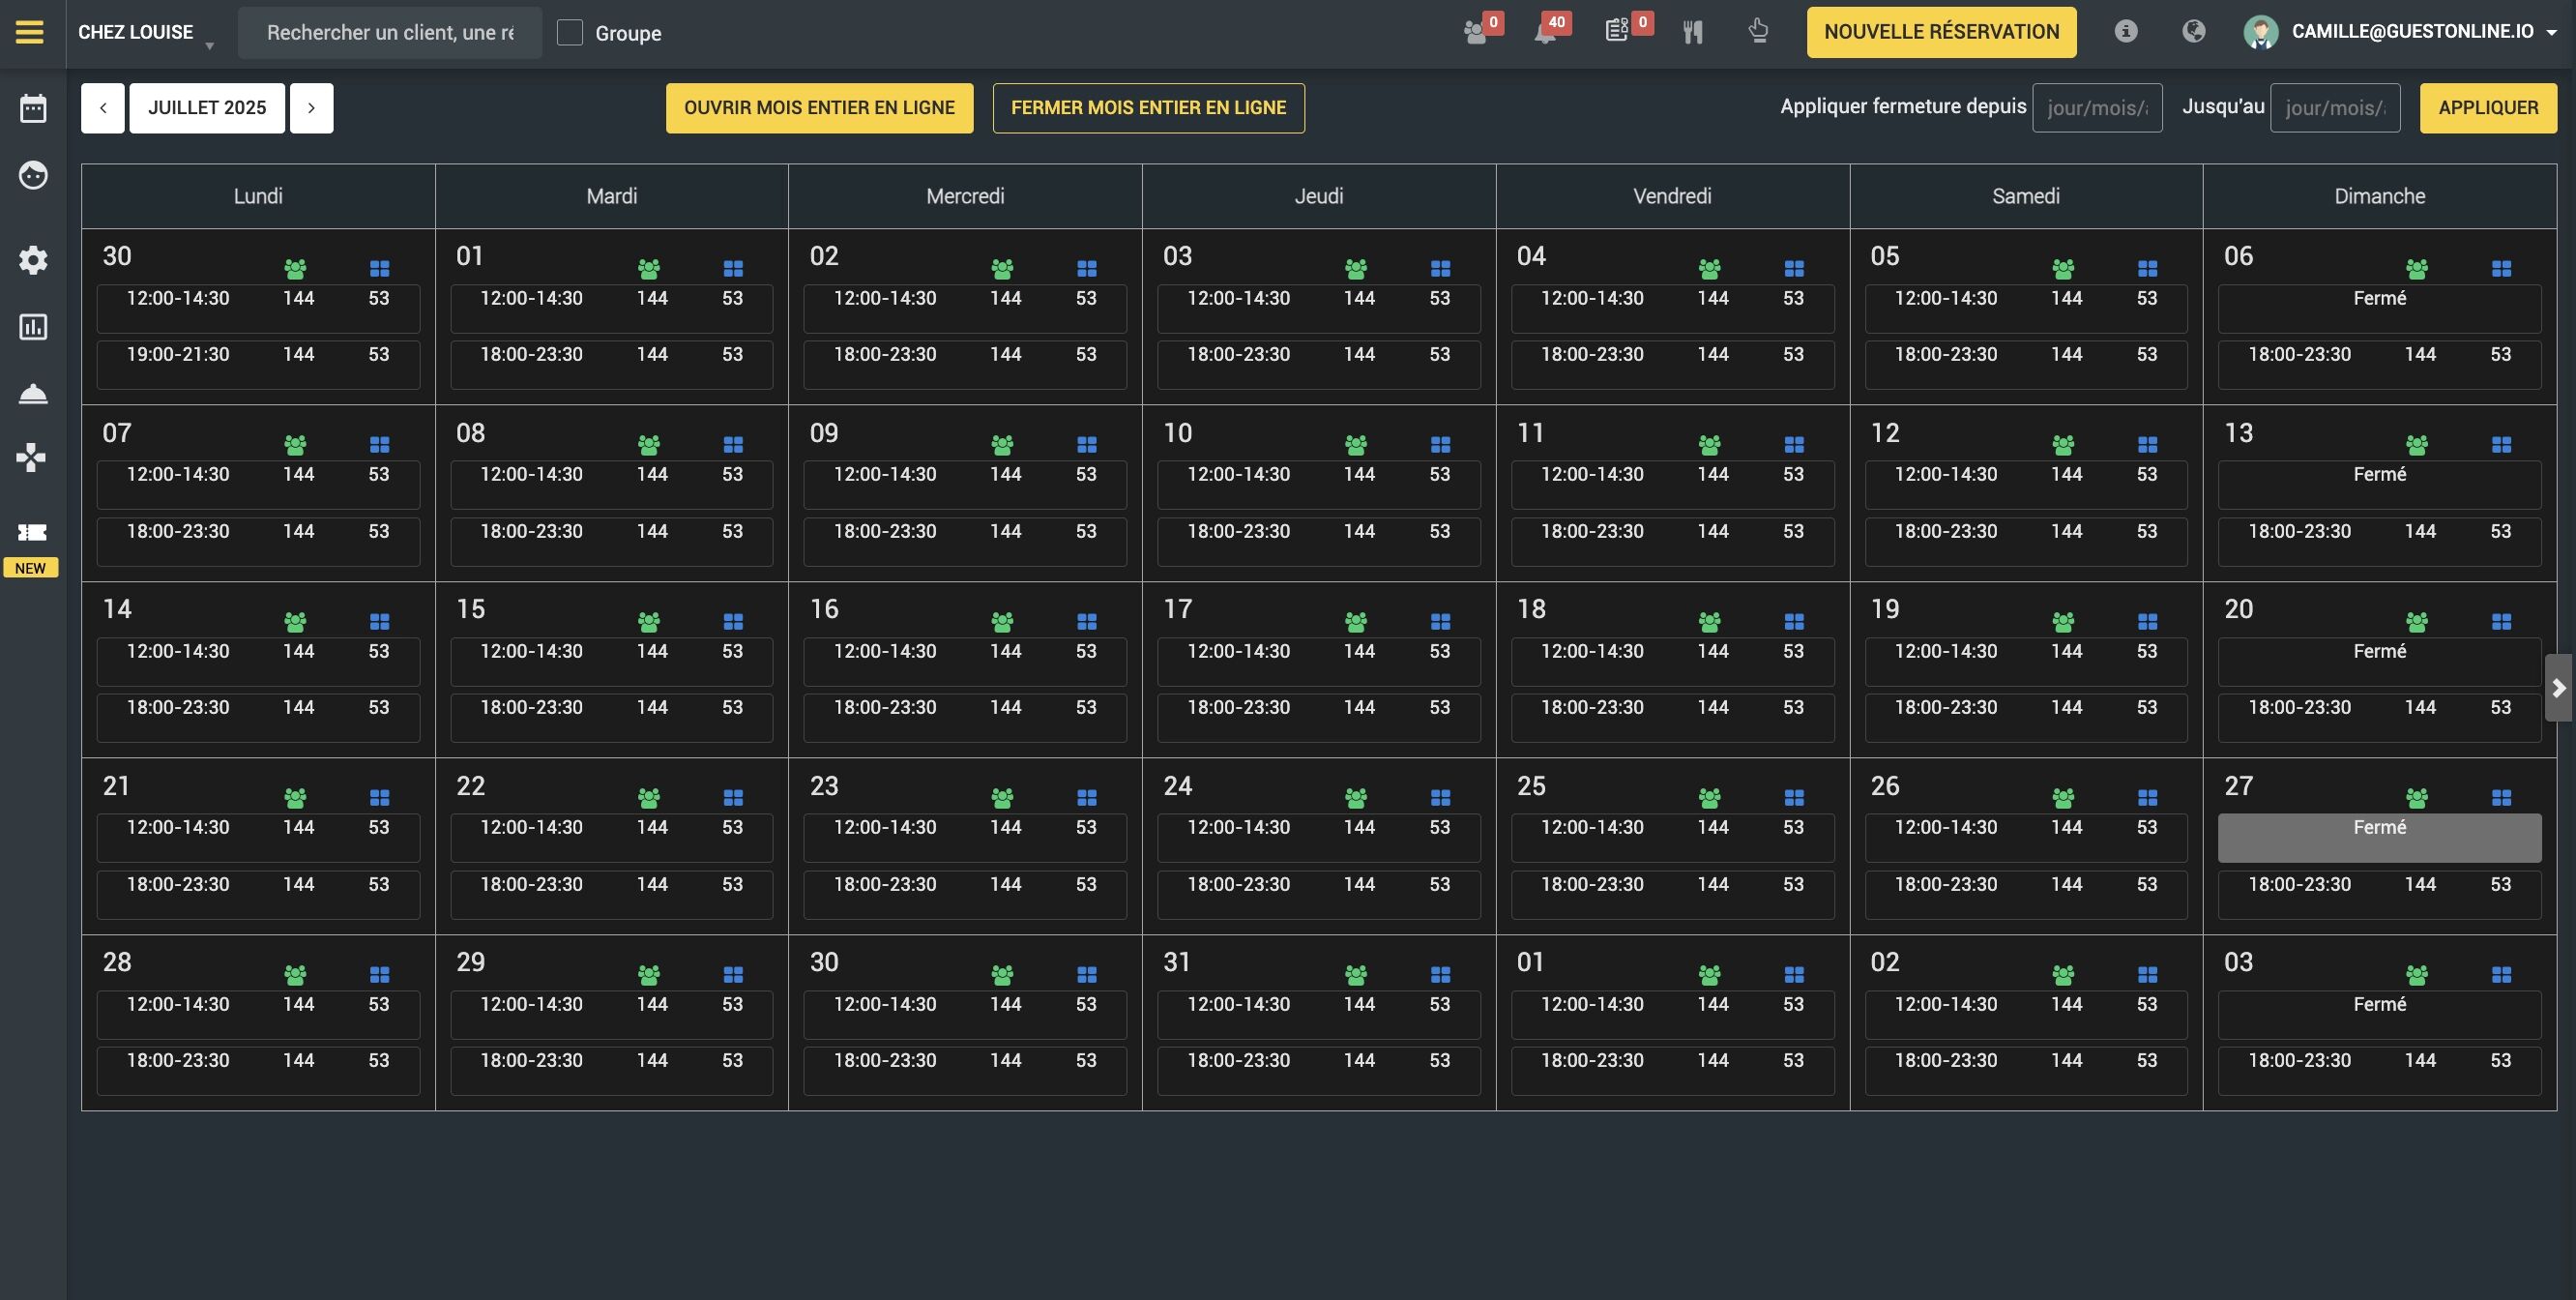
Task: Open the CAMILLE@GUESTONLINE.IO account menu
Action: [2410, 32]
